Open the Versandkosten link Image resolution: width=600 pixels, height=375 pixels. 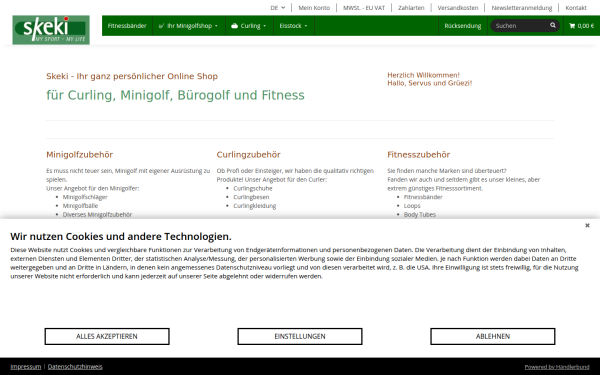click(458, 8)
